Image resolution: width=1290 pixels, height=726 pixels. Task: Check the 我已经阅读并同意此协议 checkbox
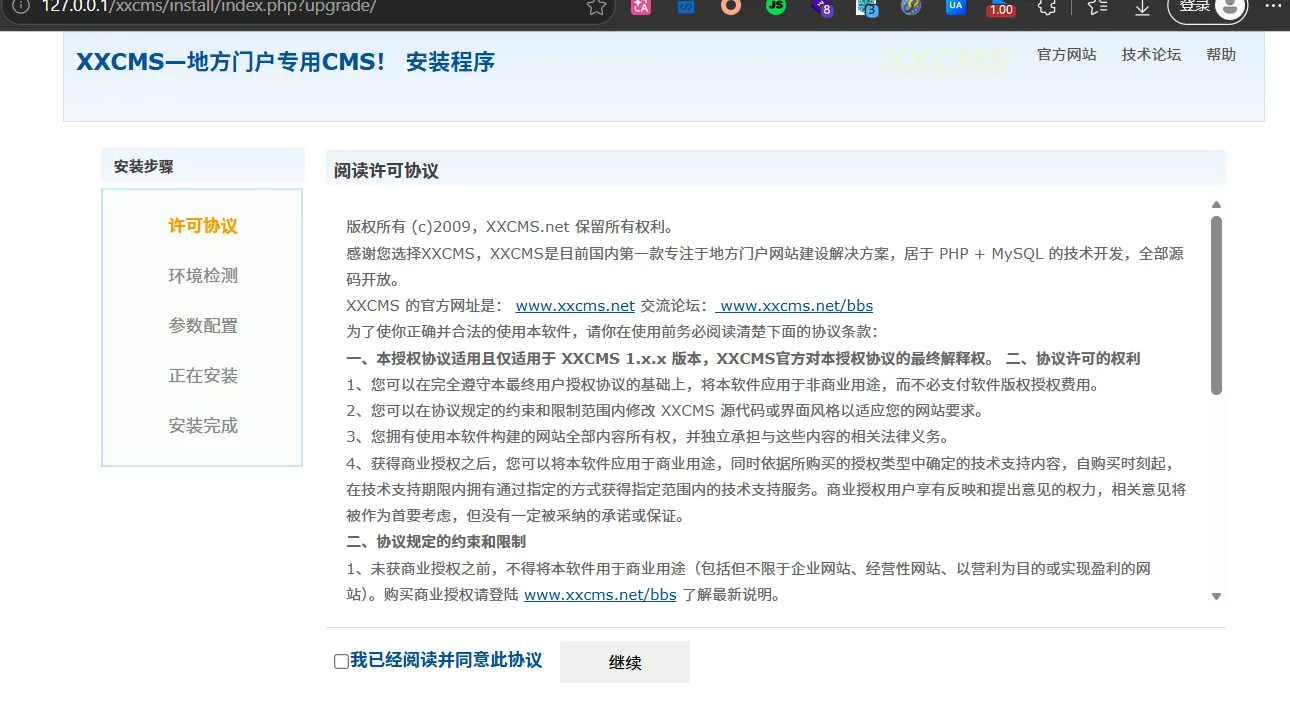pos(341,661)
